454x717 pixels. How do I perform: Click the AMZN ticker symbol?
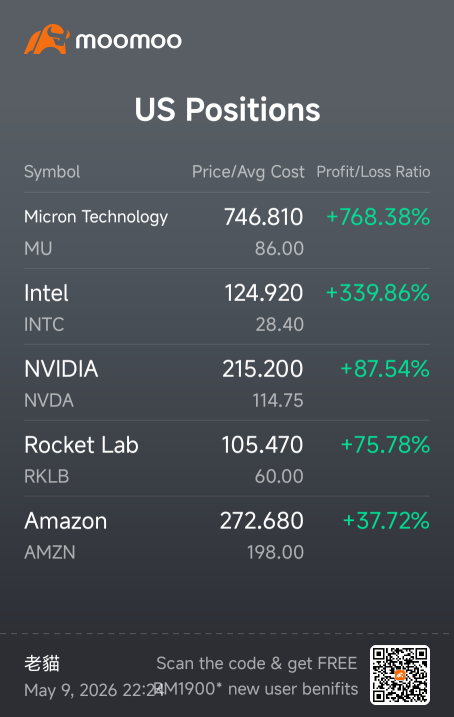(50, 552)
